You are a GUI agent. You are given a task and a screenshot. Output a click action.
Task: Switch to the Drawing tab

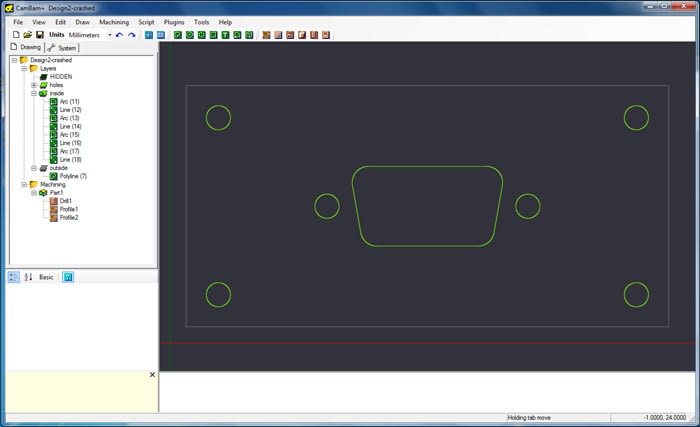click(x=26, y=47)
